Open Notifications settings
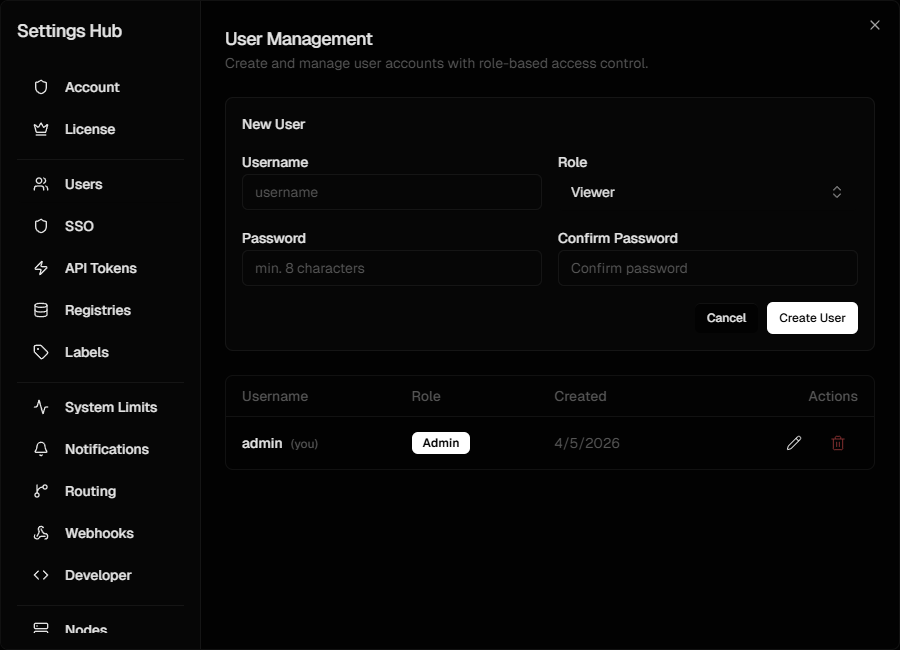900x650 pixels. click(100, 449)
